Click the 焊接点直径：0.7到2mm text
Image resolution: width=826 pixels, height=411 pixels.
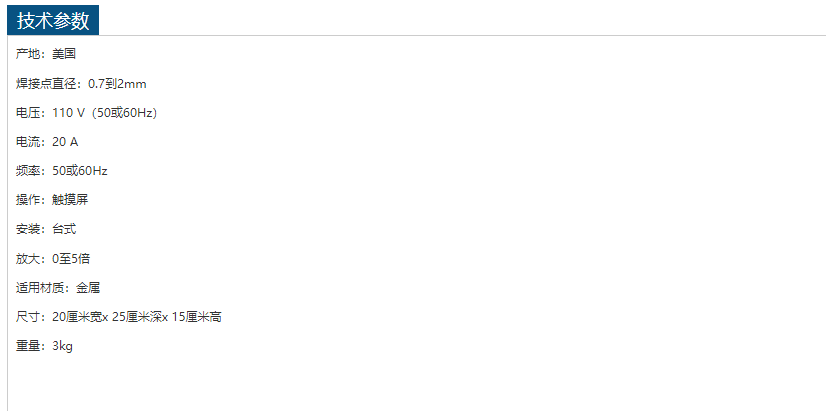click(81, 83)
